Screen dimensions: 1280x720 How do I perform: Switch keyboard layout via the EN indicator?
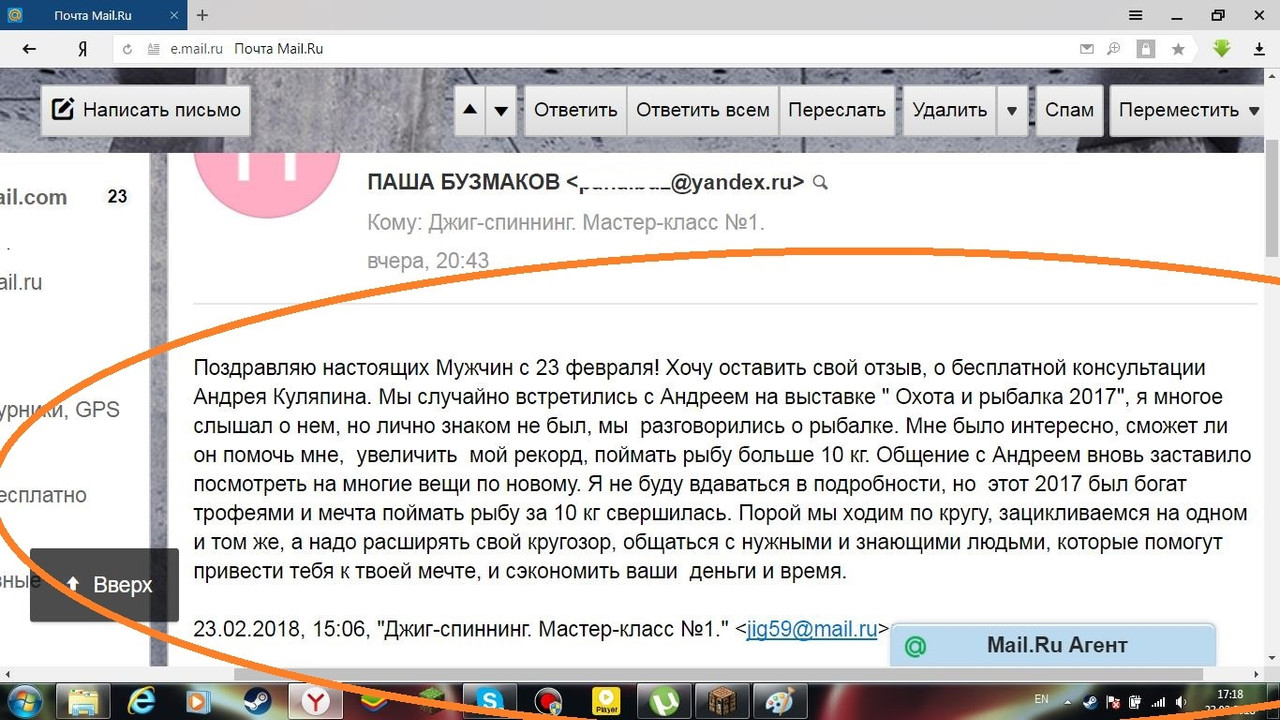click(x=1040, y=699)
